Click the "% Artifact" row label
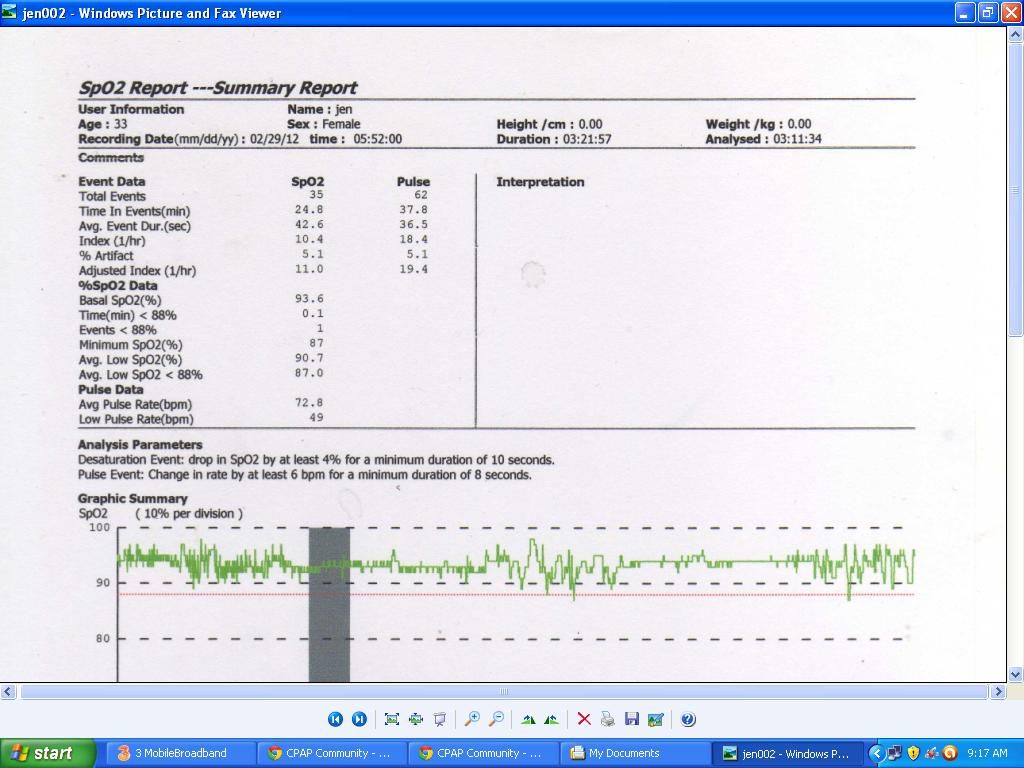This screenshot has height=768, width=1024. tap(106, 255)
